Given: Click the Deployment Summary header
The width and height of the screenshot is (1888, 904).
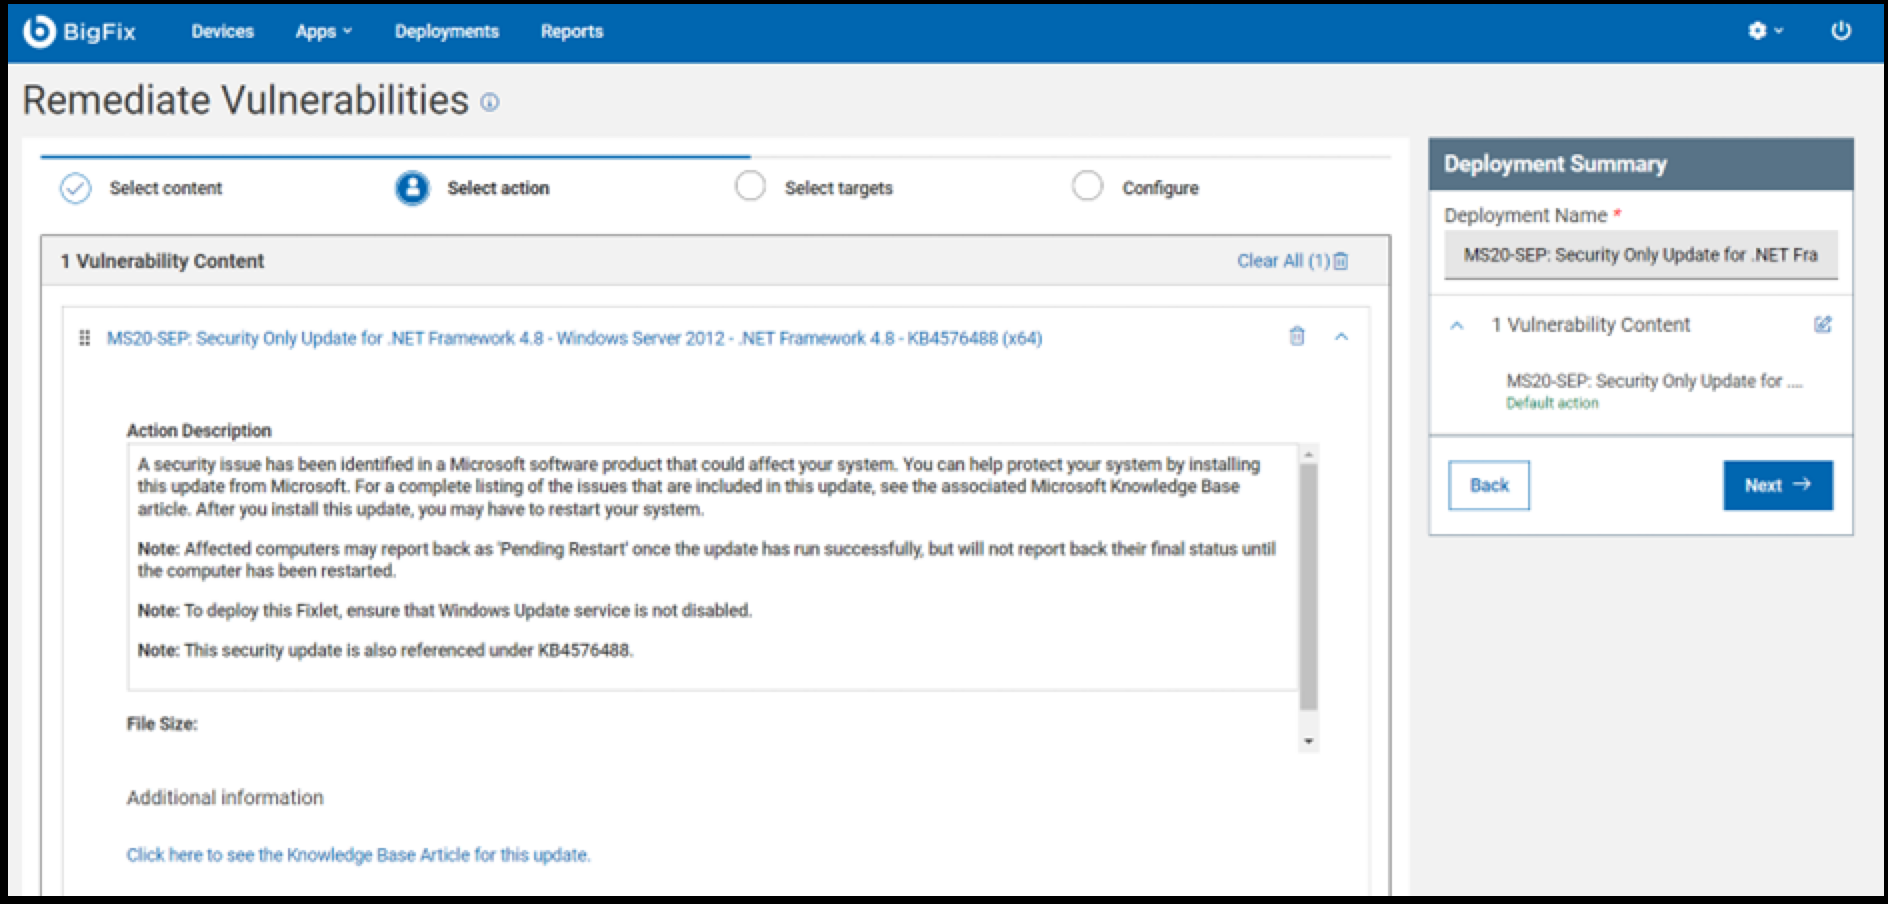Looking at the screenshot, I should point(1641,164).
